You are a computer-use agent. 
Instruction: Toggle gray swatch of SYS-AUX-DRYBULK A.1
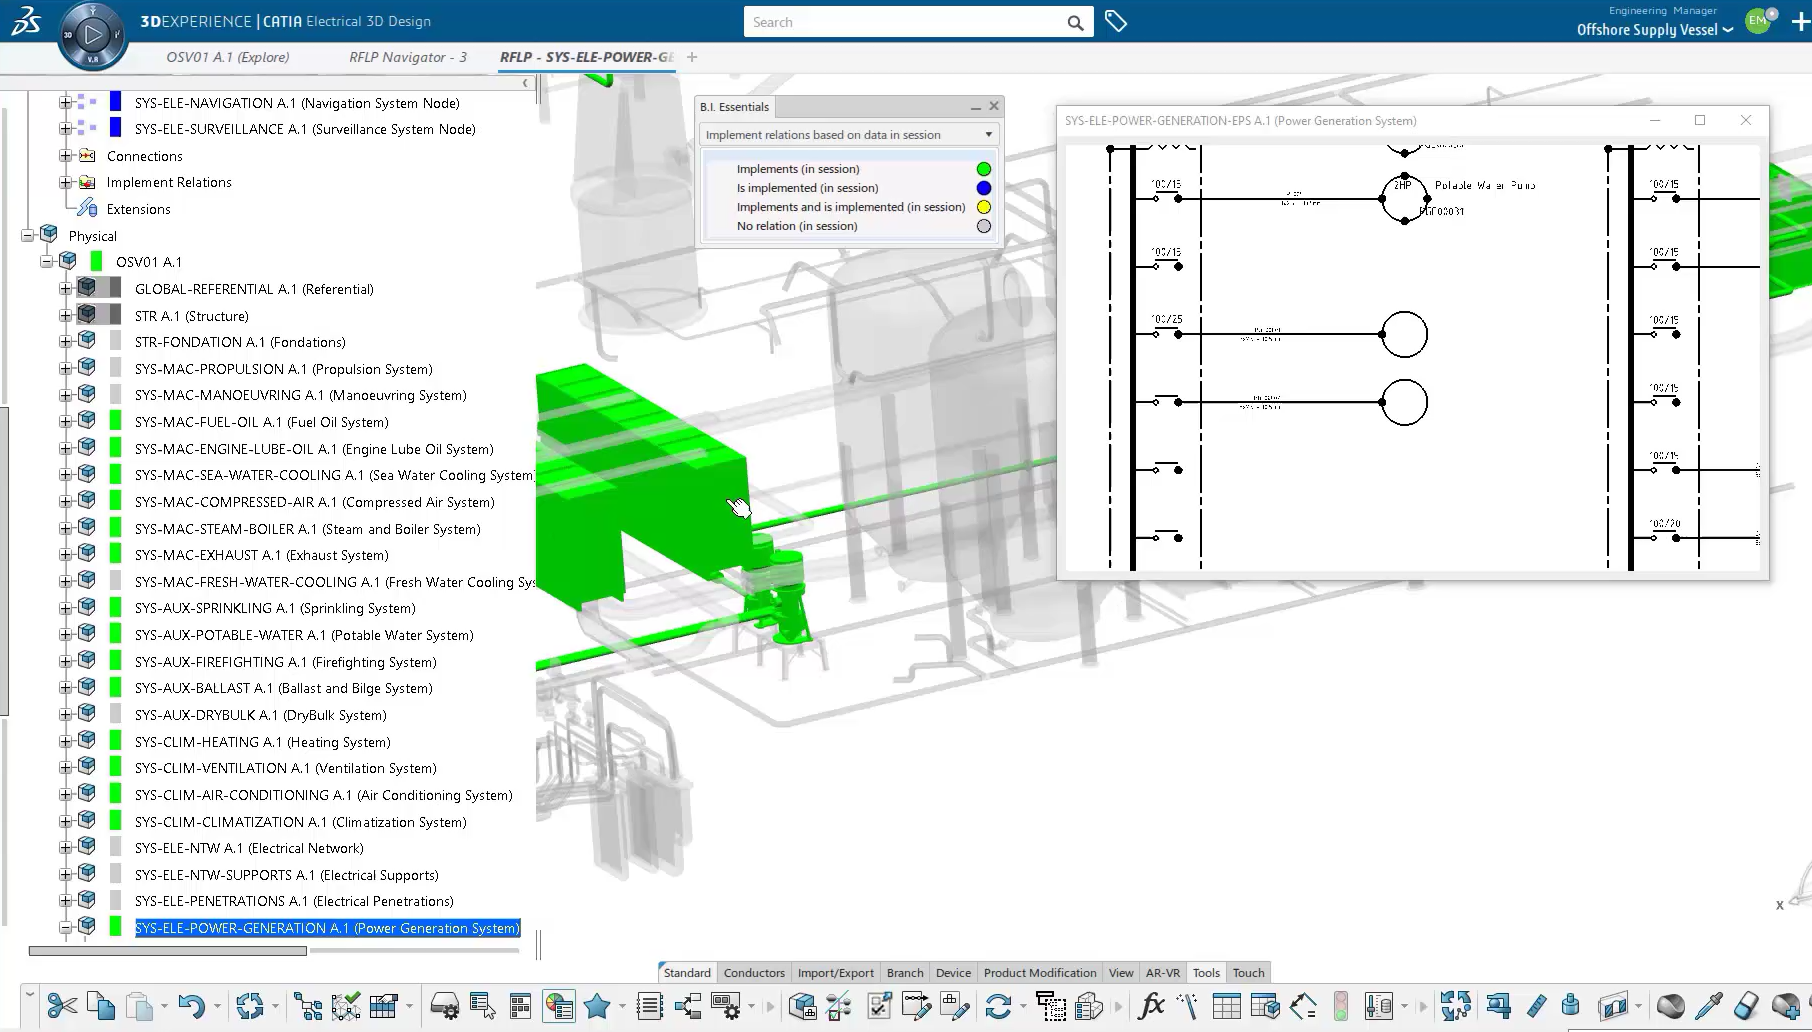tap(115, 715)
